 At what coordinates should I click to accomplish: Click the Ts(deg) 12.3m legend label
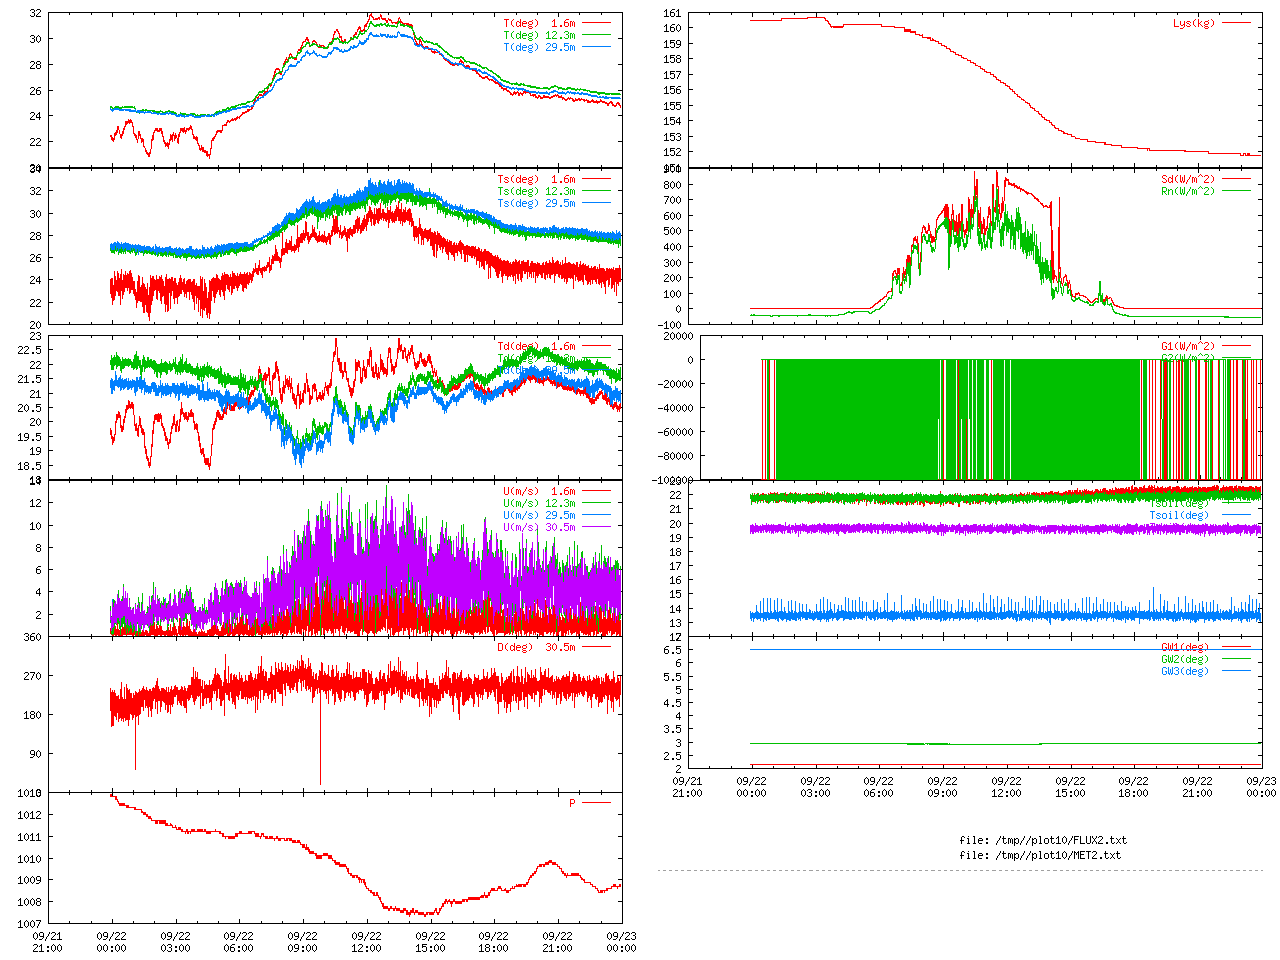[x=536, y=191]
